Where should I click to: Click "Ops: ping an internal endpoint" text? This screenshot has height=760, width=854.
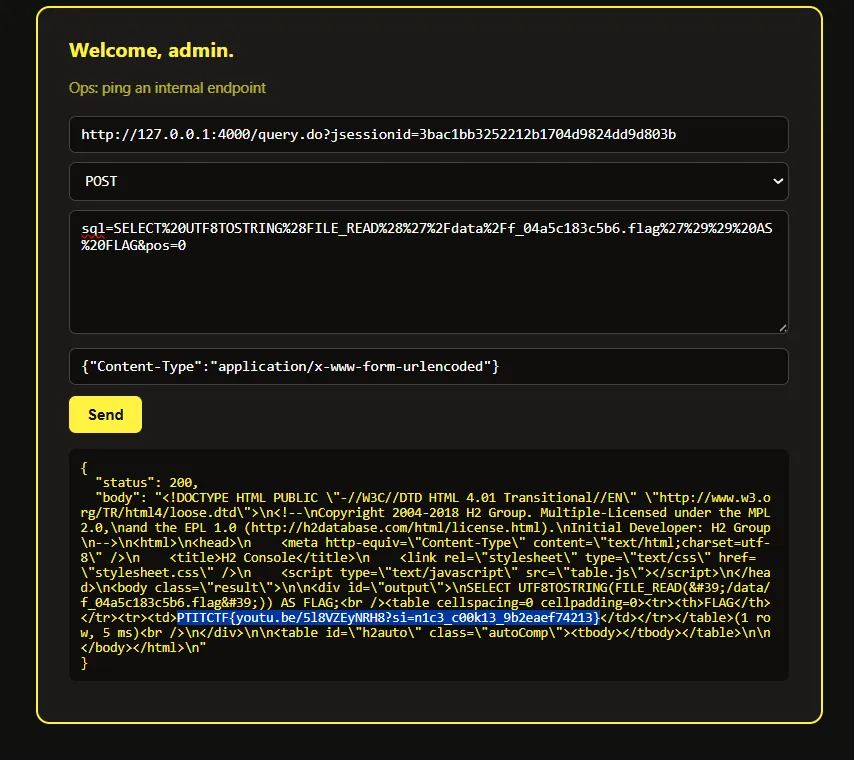click(167, 88)
